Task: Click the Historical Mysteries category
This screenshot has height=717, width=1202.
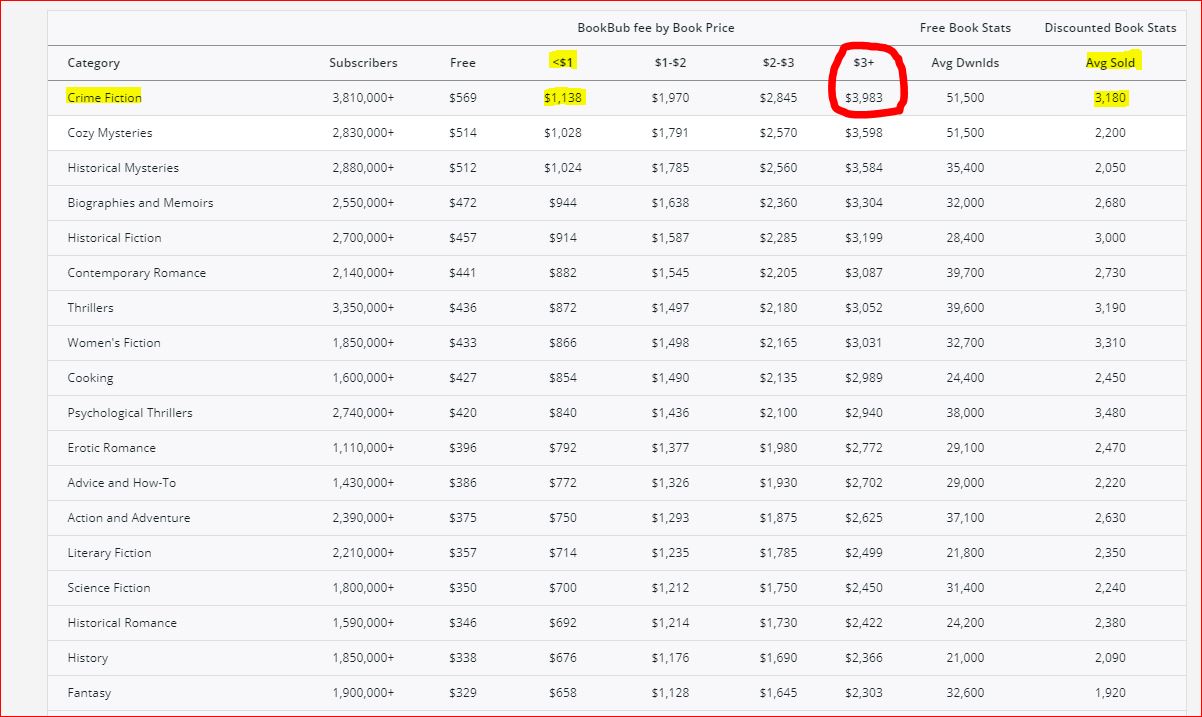Action: click(123, 168)
